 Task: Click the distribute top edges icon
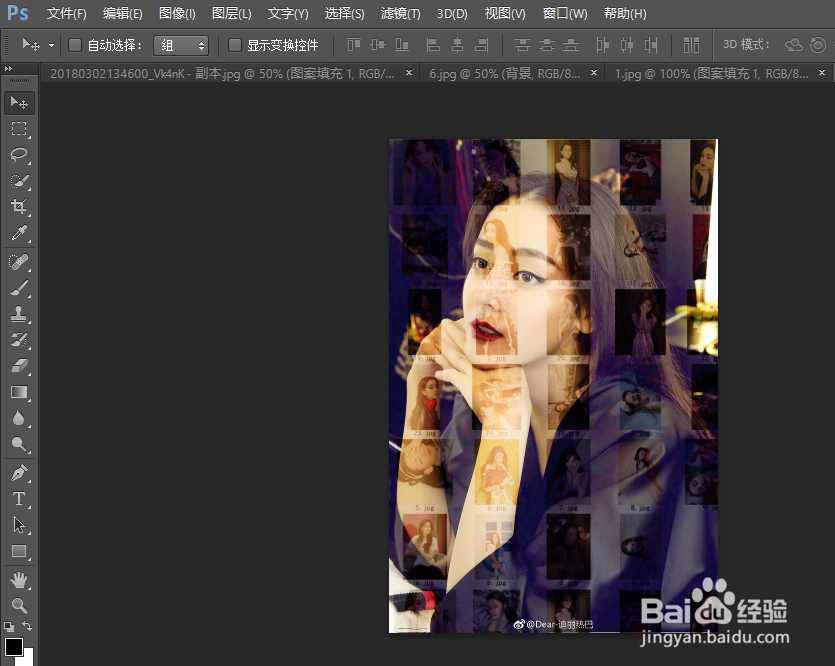click(522, 45)
